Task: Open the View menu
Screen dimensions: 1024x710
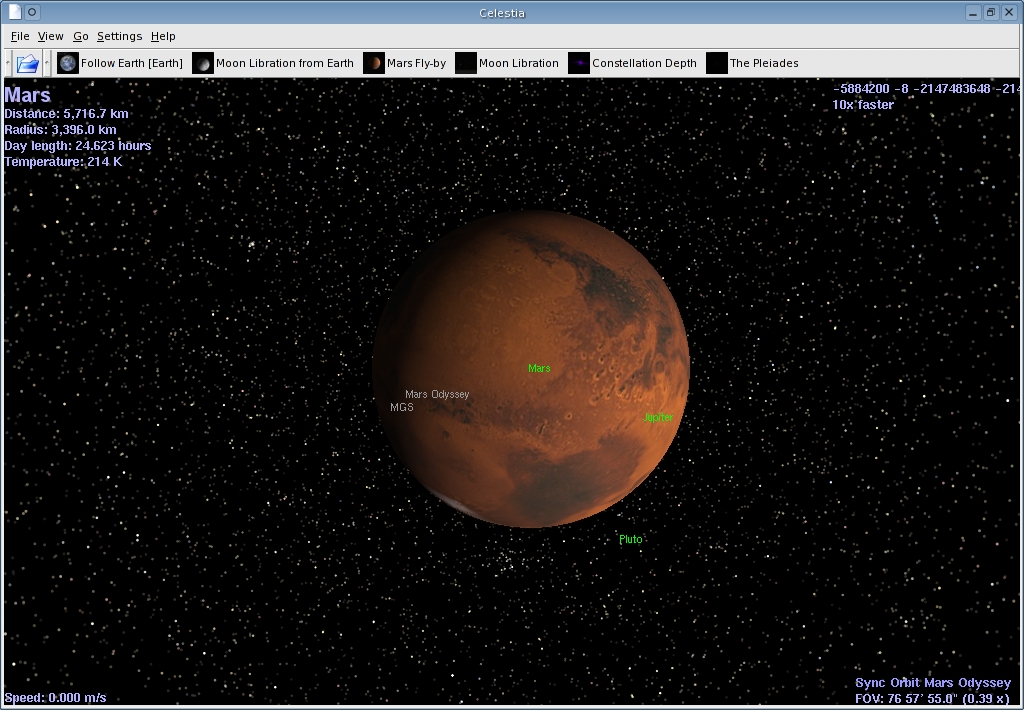Action: 50,36
